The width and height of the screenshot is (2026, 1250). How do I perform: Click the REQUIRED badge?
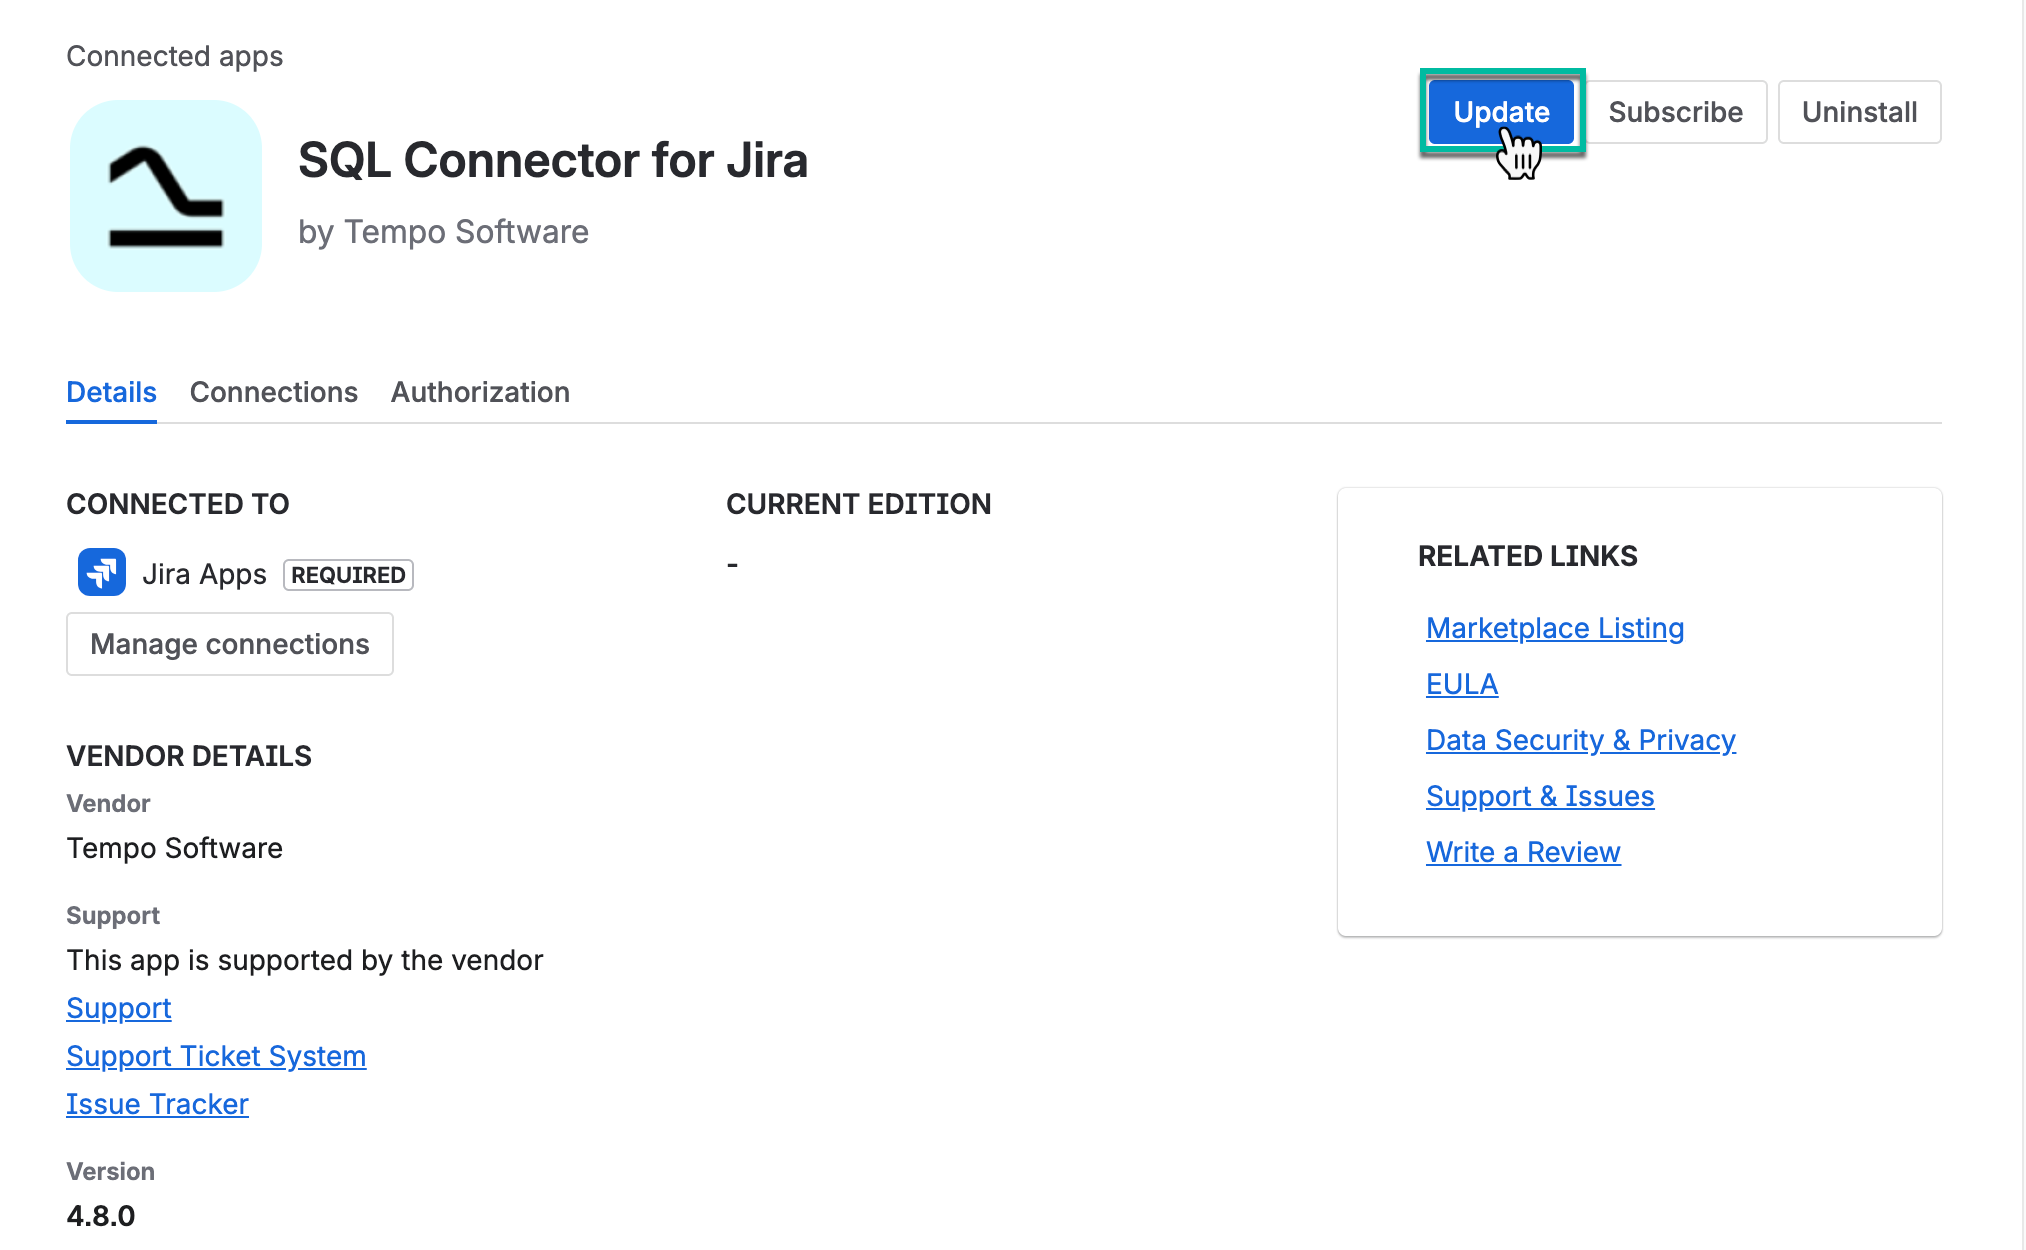(x=348, y=575)
